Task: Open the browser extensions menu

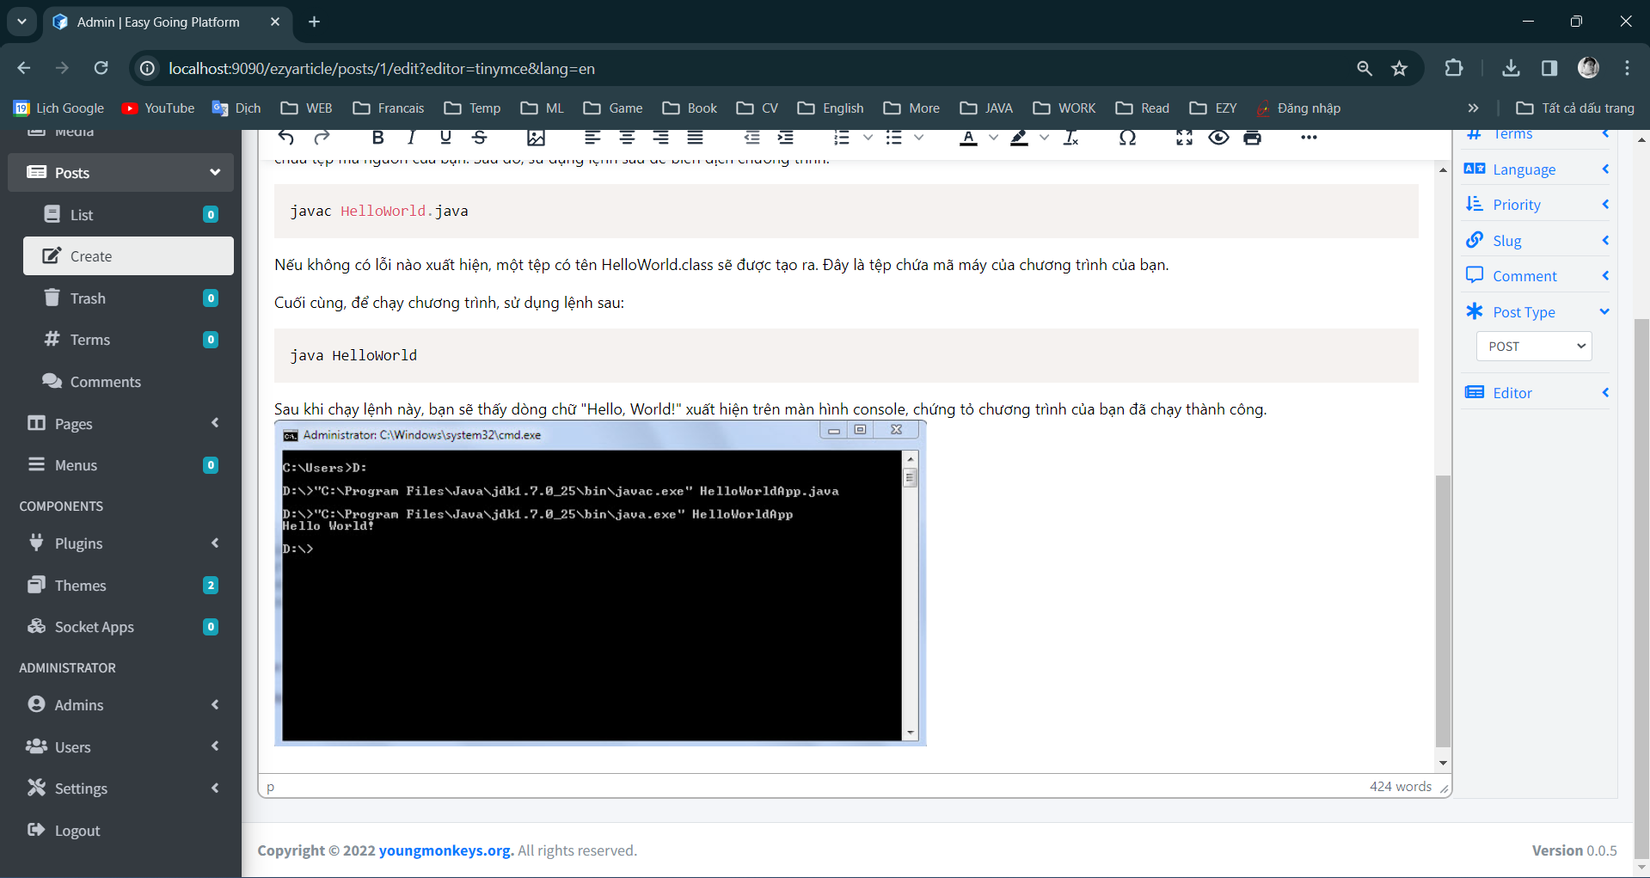Action: click(x=1454, y=68)
